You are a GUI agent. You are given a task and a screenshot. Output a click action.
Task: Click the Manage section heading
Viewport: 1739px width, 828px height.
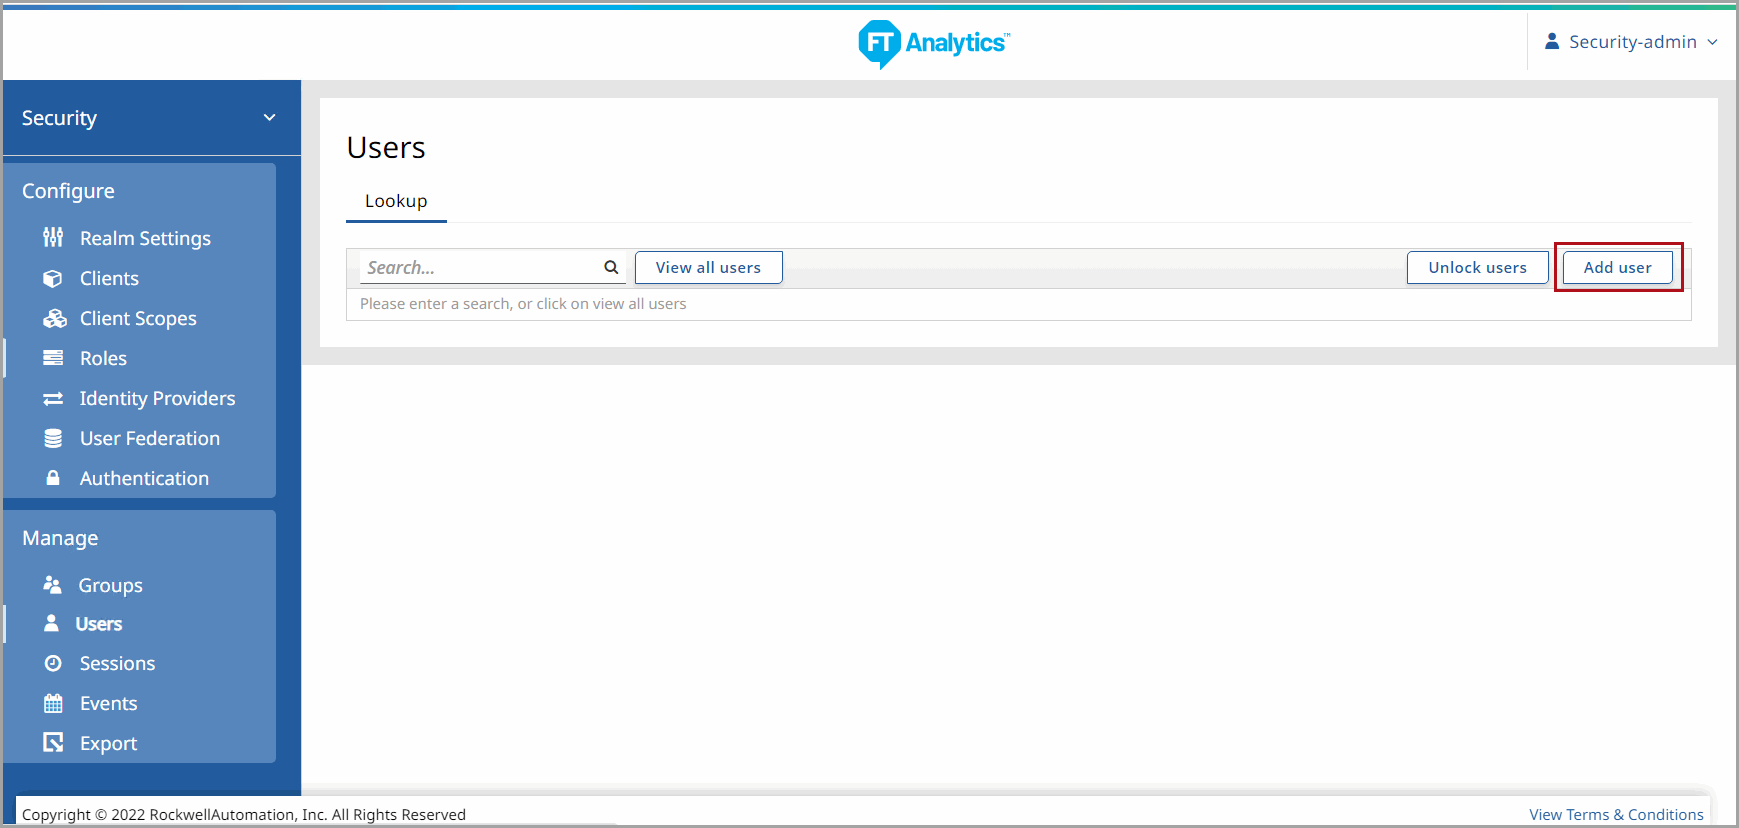tap(60, 538)
